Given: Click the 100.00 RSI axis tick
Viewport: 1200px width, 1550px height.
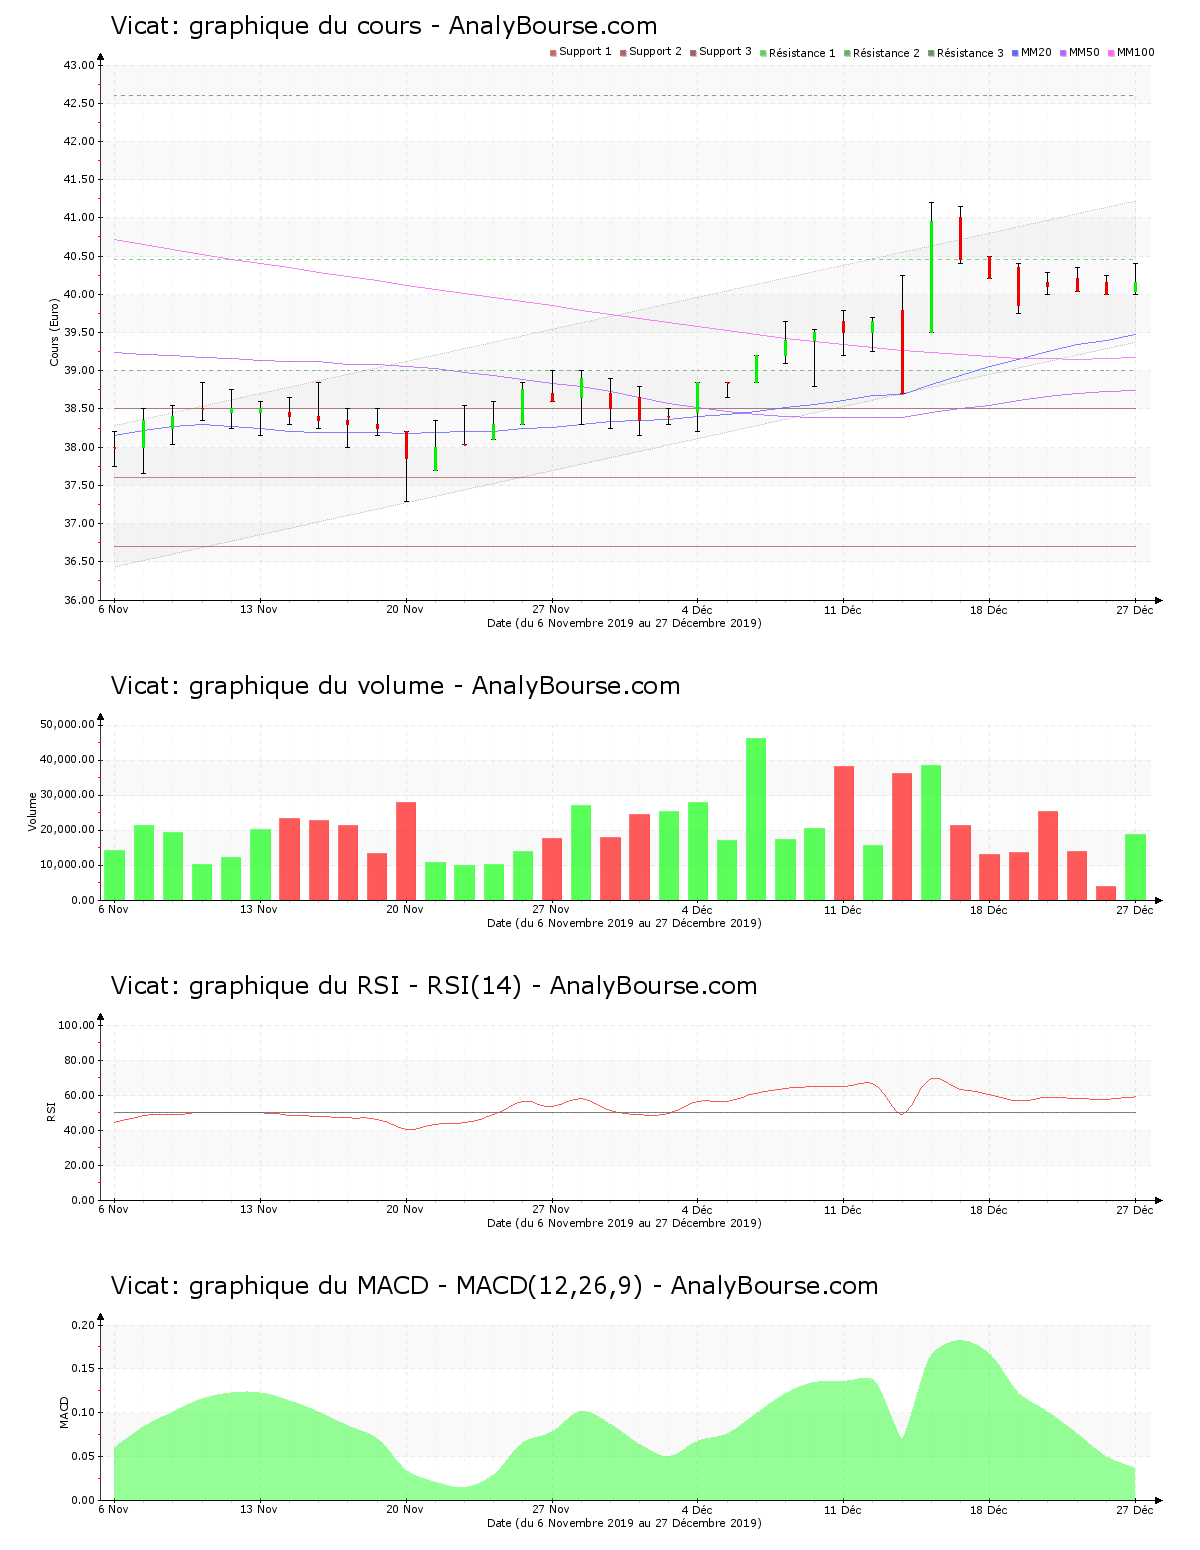Looking at the screenshot, I should click(76, 1026).
